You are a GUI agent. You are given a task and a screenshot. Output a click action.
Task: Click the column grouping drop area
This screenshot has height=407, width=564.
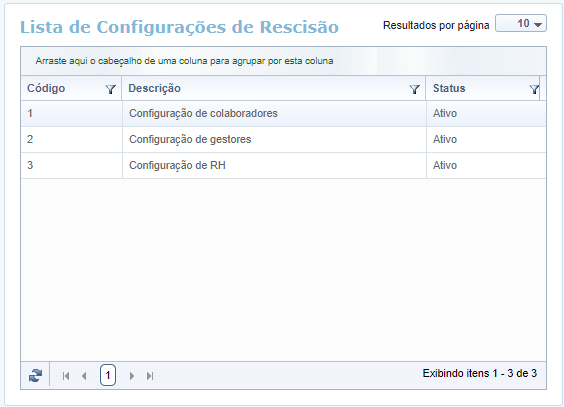click(x=283, y=61)
